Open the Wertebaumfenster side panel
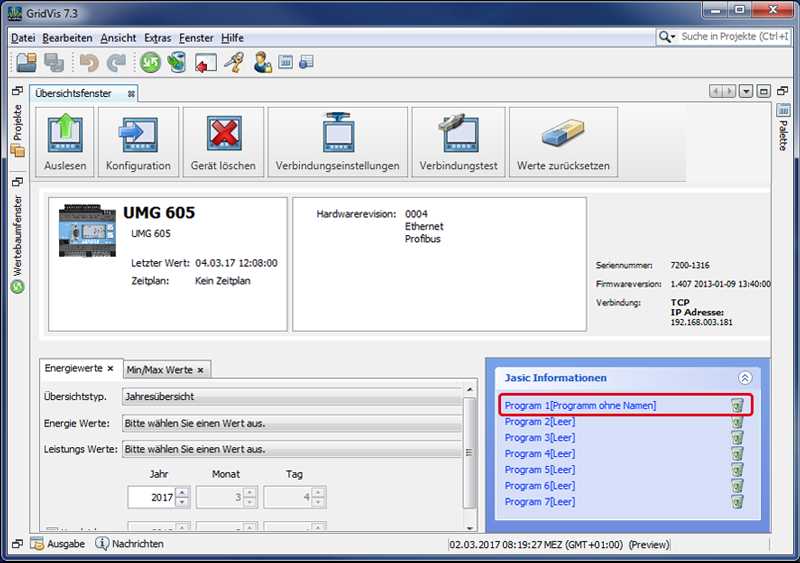 tap(18, 244)
